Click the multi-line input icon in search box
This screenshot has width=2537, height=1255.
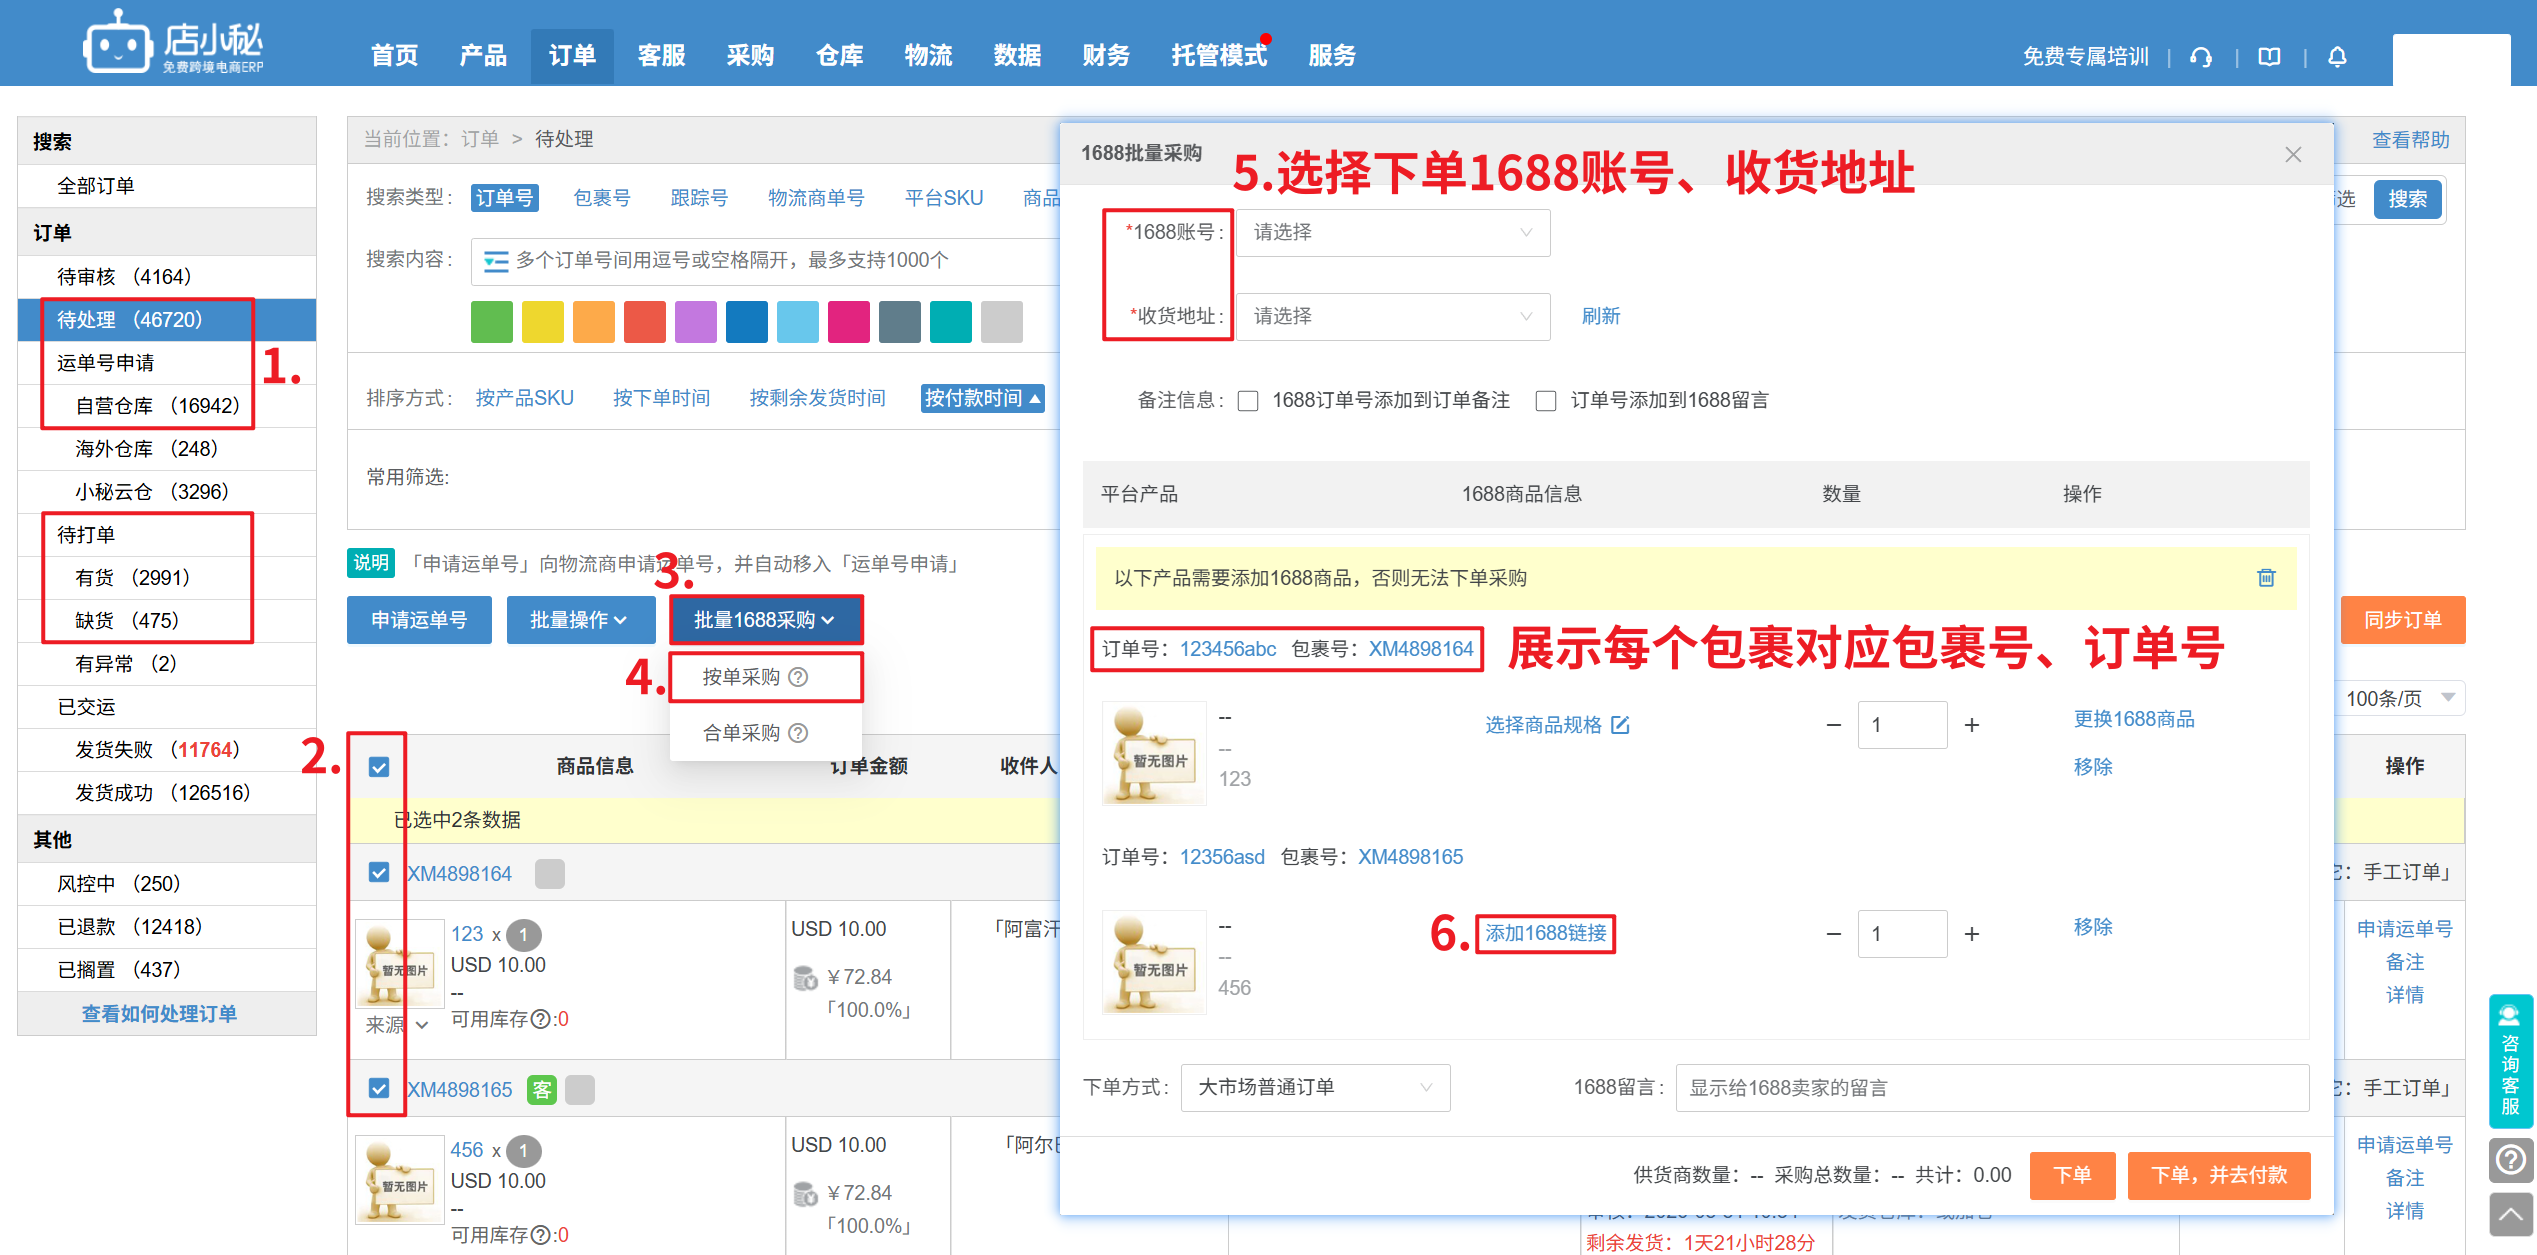click(495, 261)
